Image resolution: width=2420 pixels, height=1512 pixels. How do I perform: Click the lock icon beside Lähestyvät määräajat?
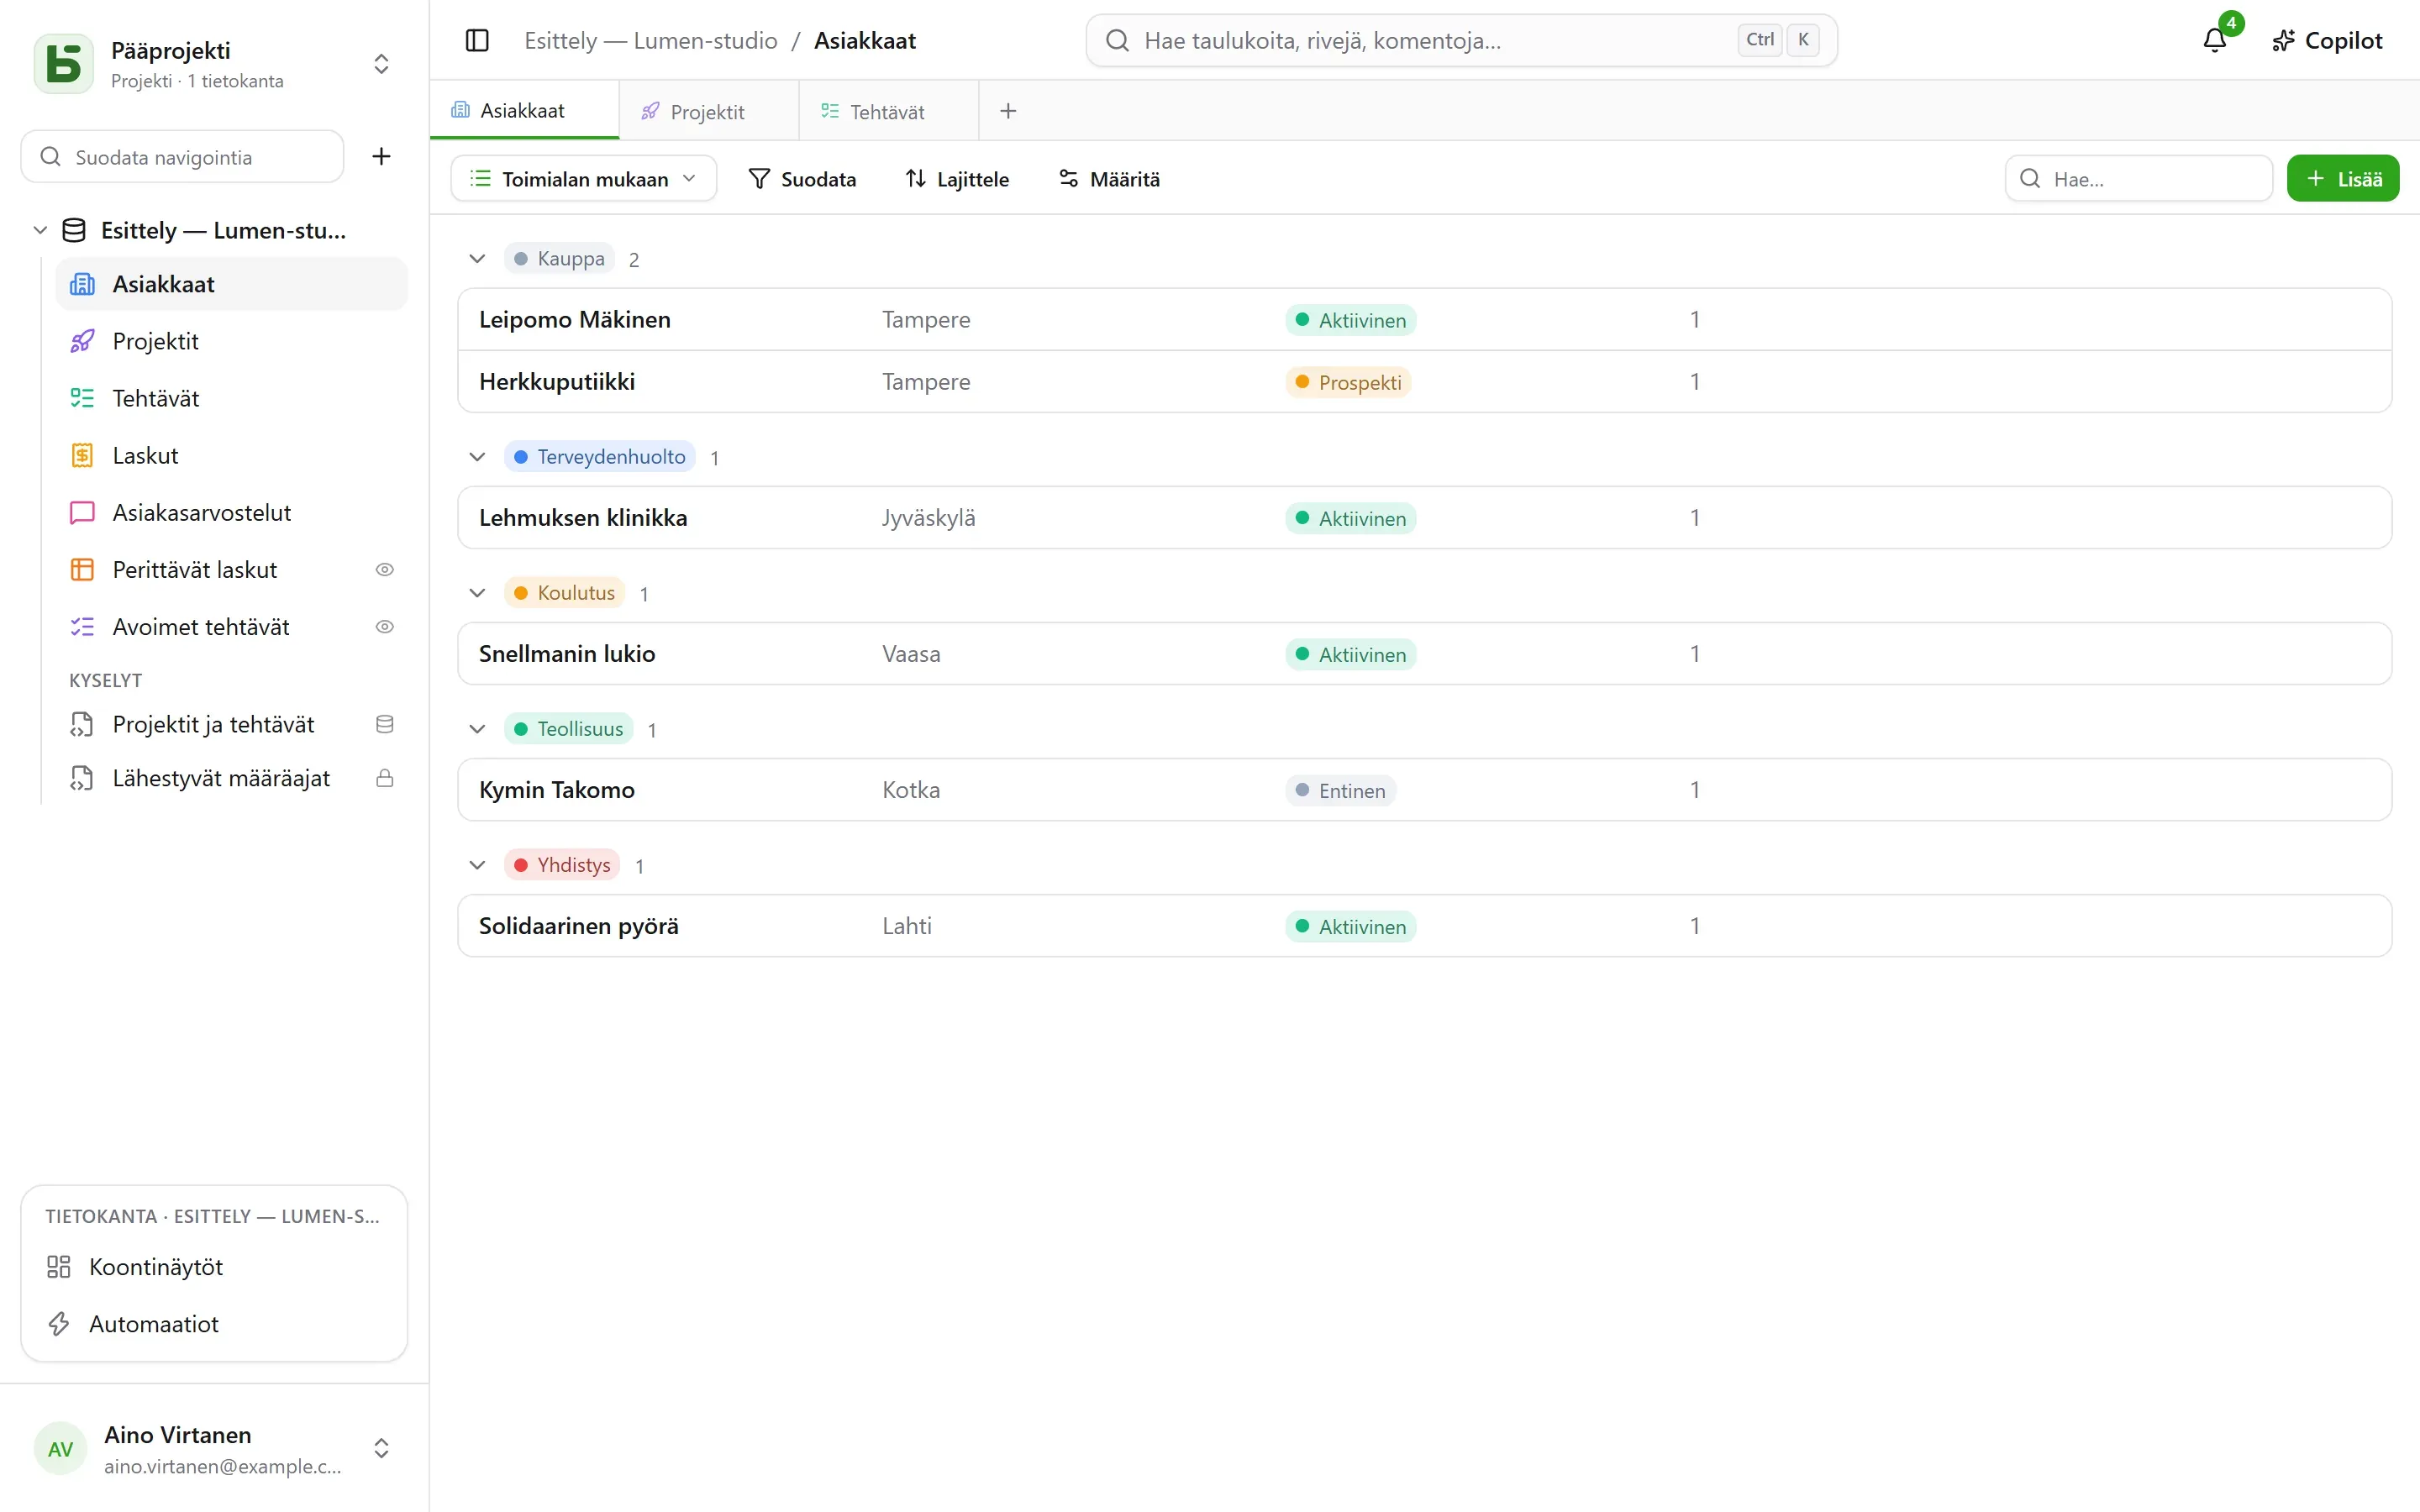click(384, 778)
